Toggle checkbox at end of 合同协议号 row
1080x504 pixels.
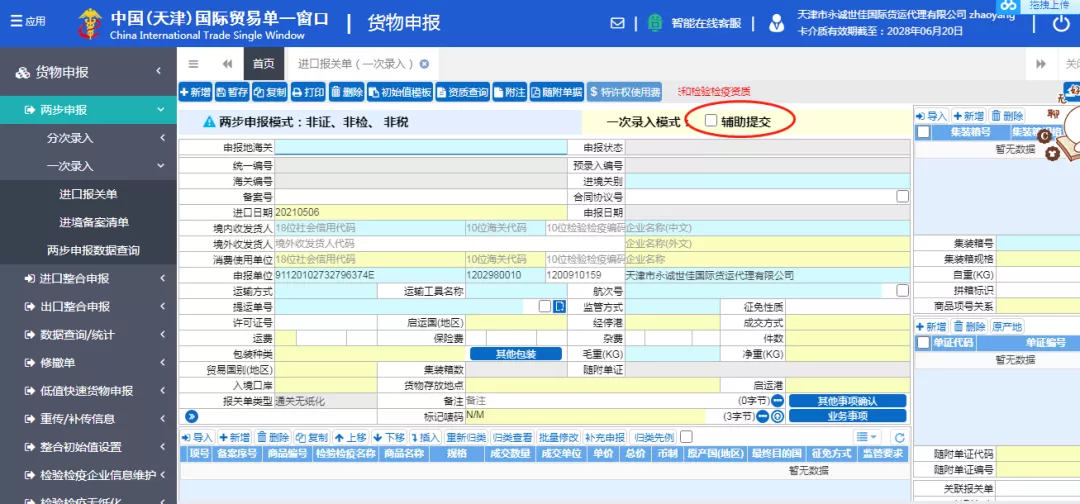902,196
